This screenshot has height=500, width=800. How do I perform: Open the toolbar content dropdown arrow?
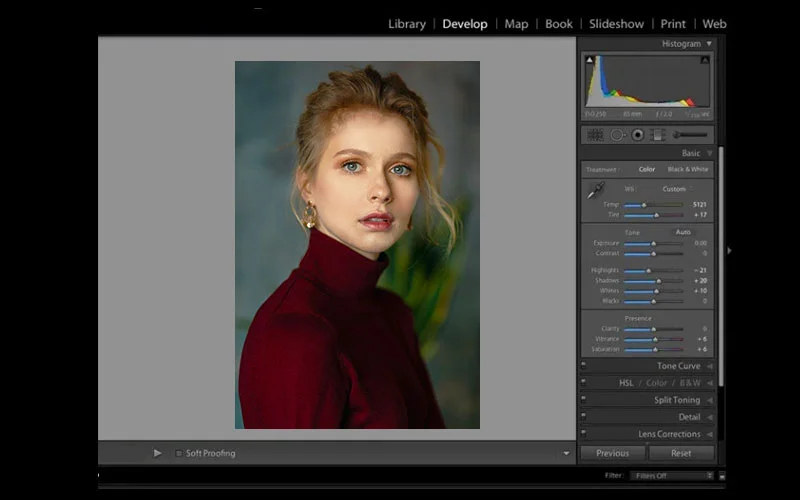pos(566,453)
